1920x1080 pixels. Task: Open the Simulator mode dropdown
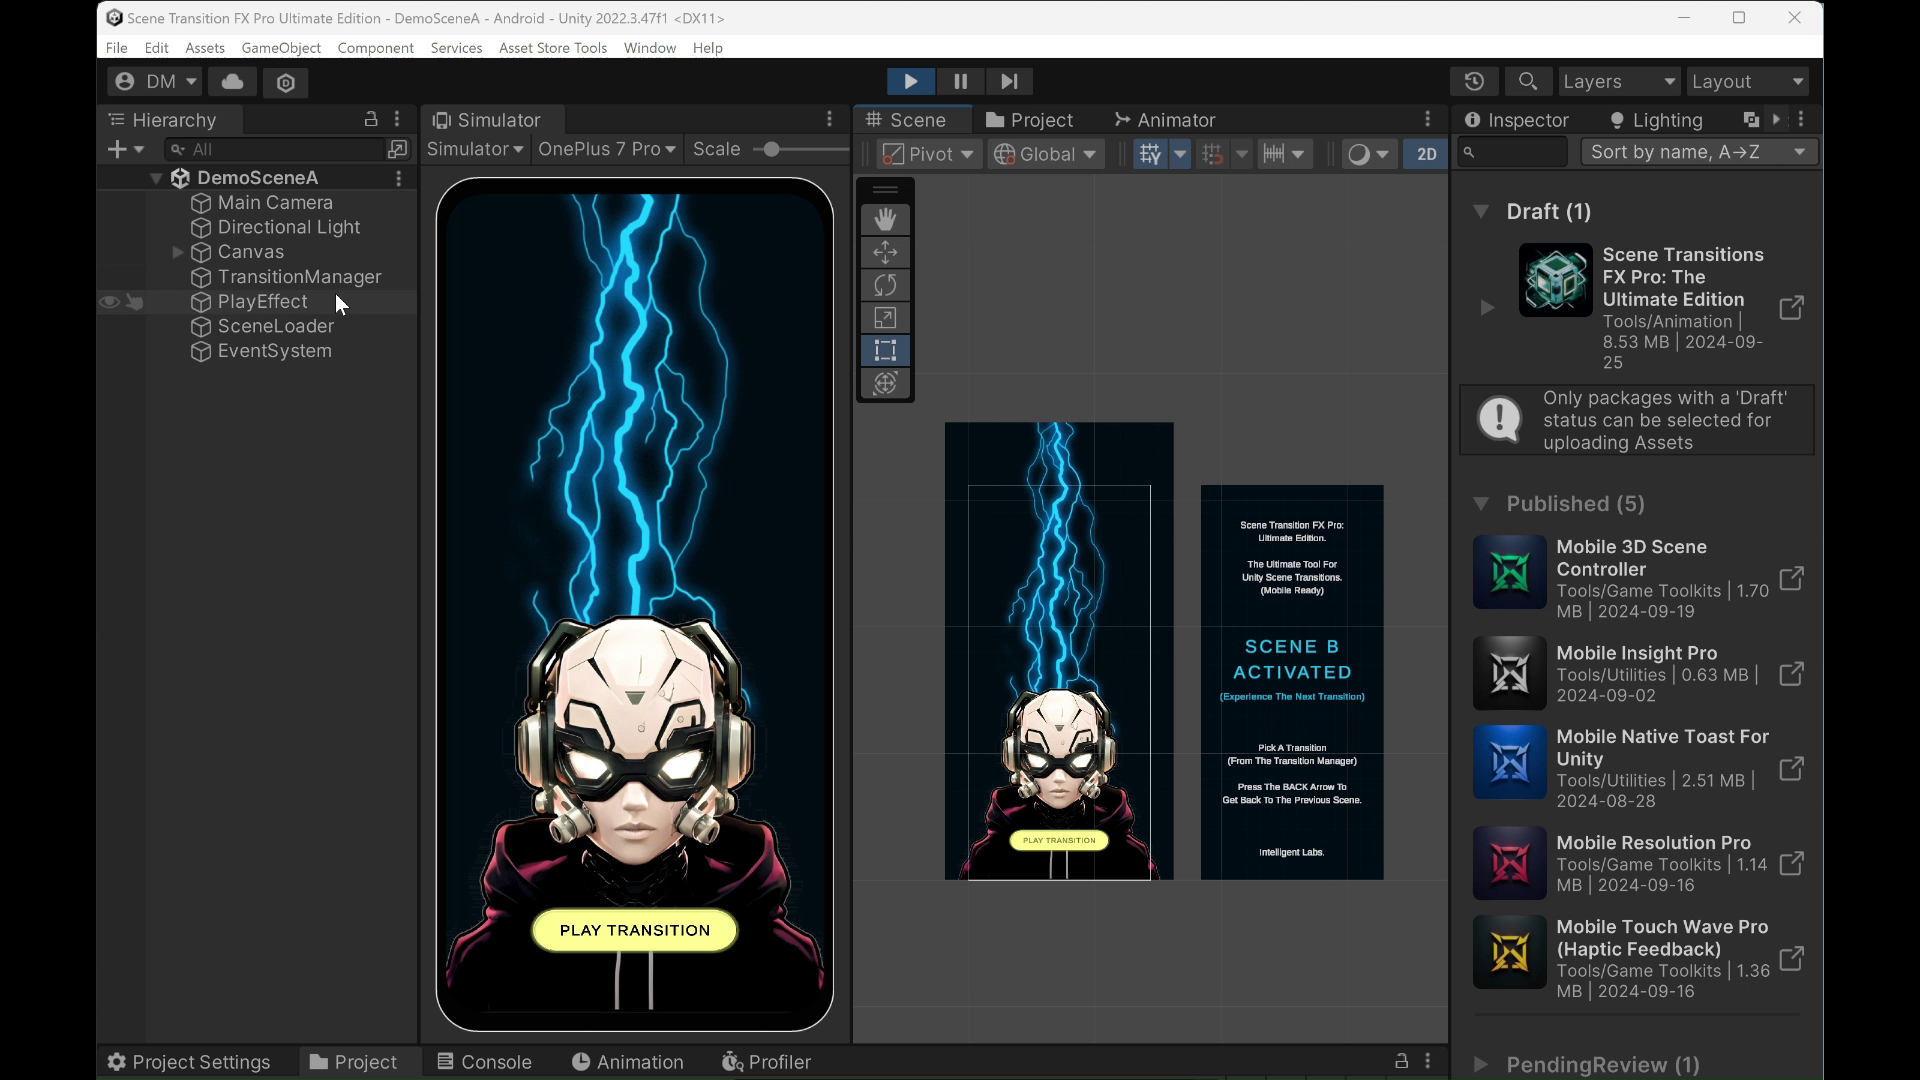(475, 149)
